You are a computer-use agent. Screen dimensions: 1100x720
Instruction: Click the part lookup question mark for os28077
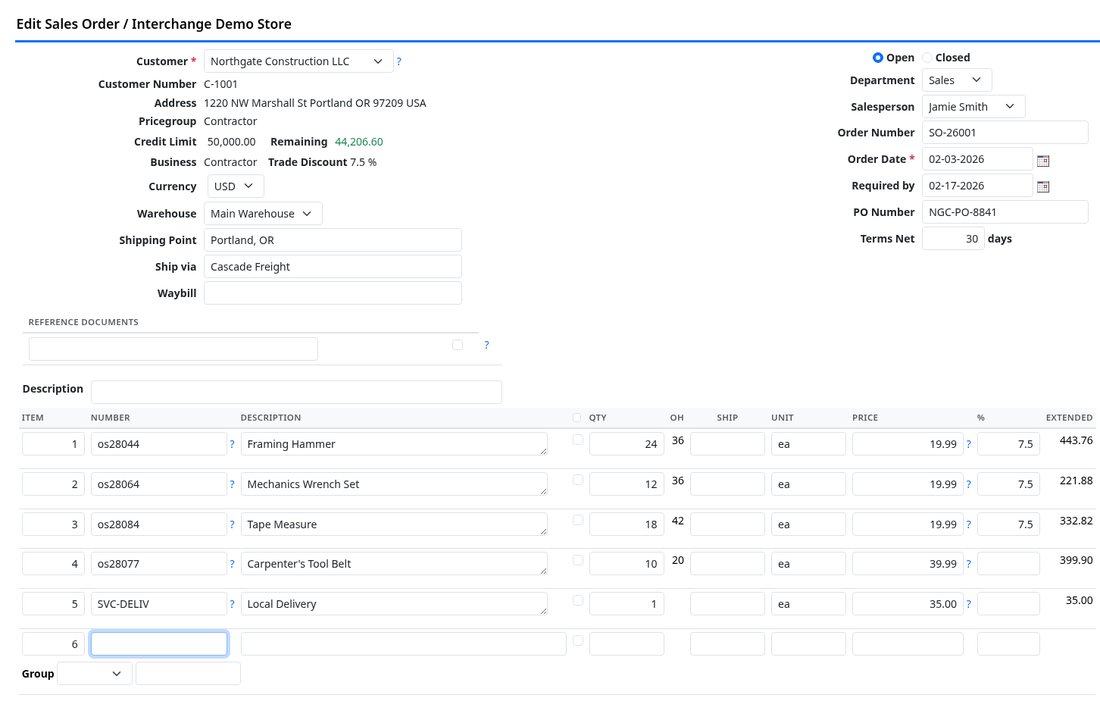tap(232, 564)
